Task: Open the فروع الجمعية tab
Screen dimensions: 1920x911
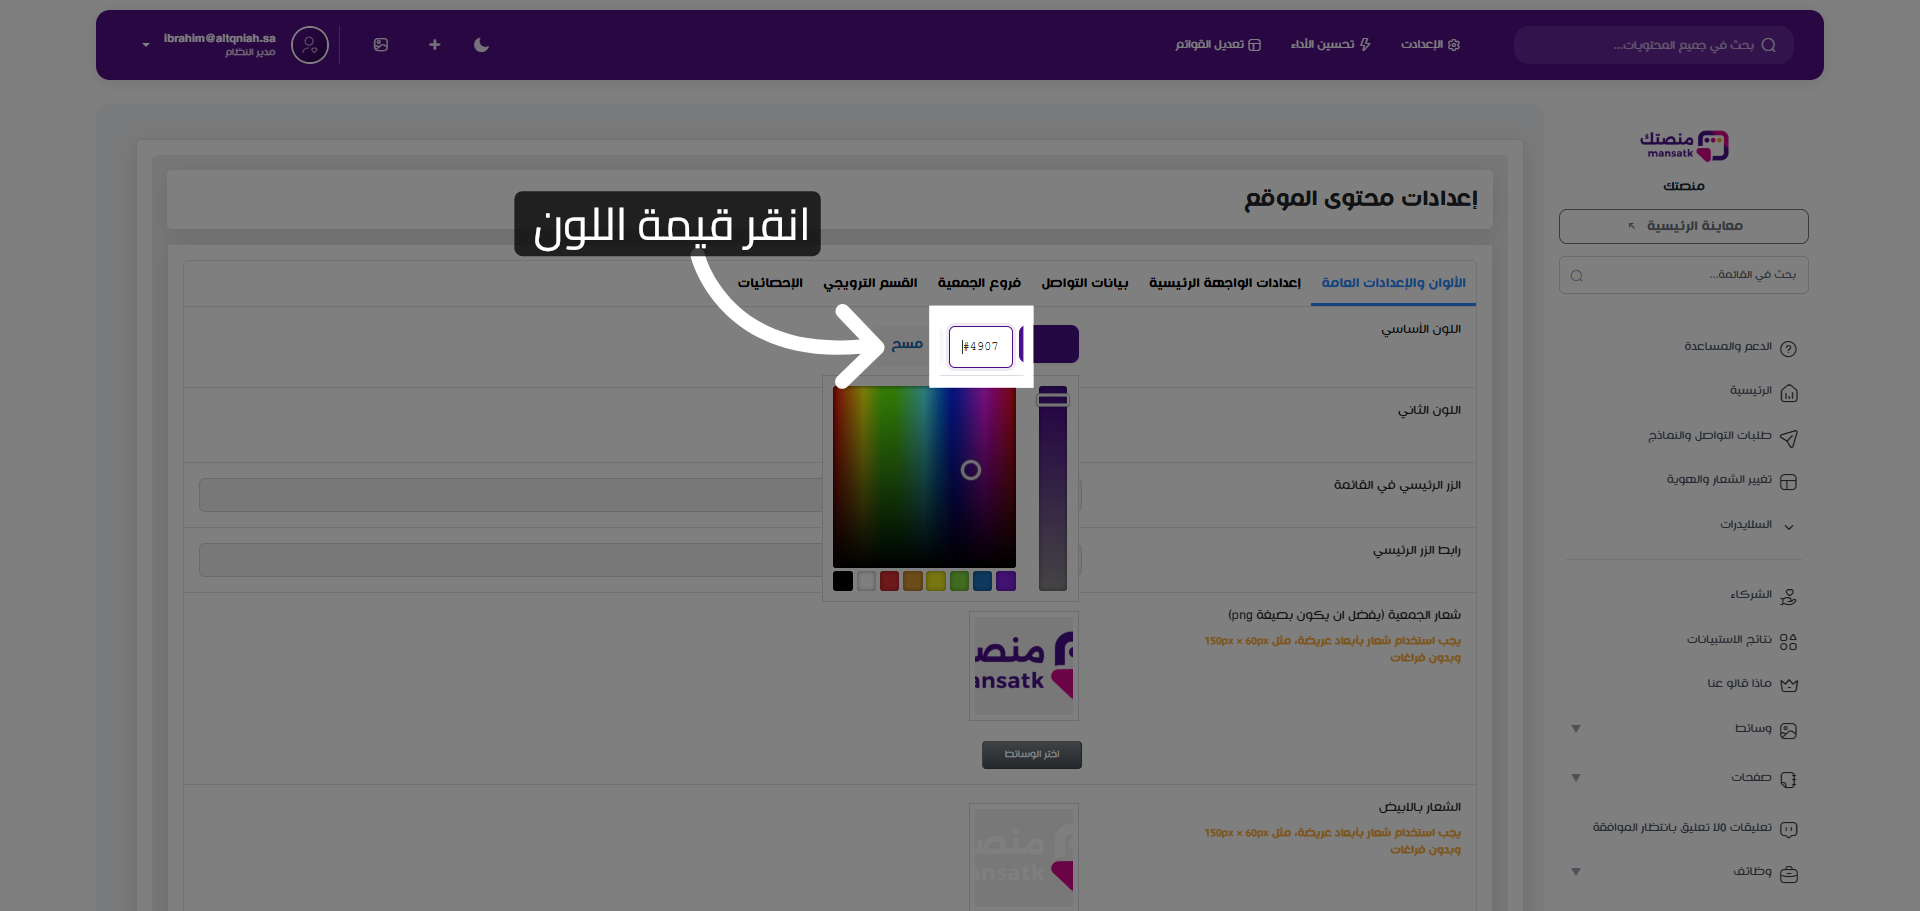Action: [979, 283]
